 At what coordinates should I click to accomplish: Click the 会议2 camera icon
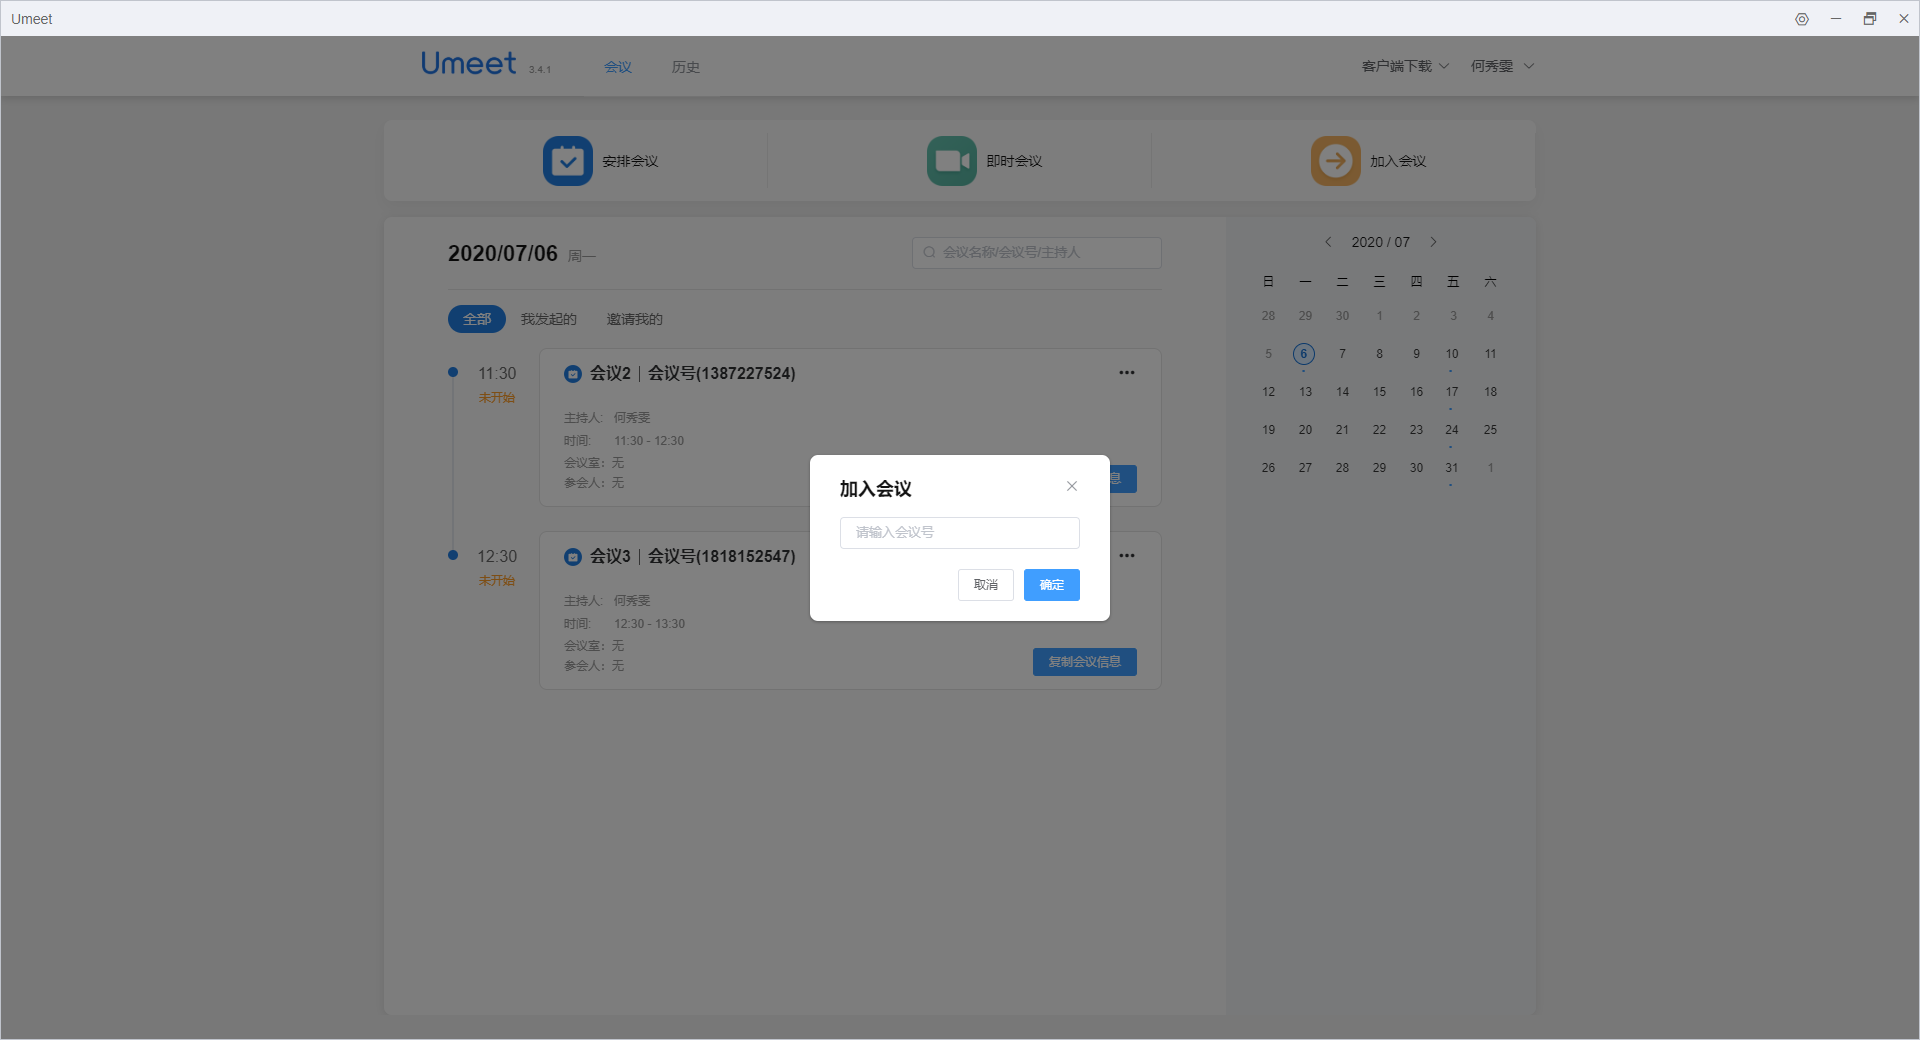point(572,373)
